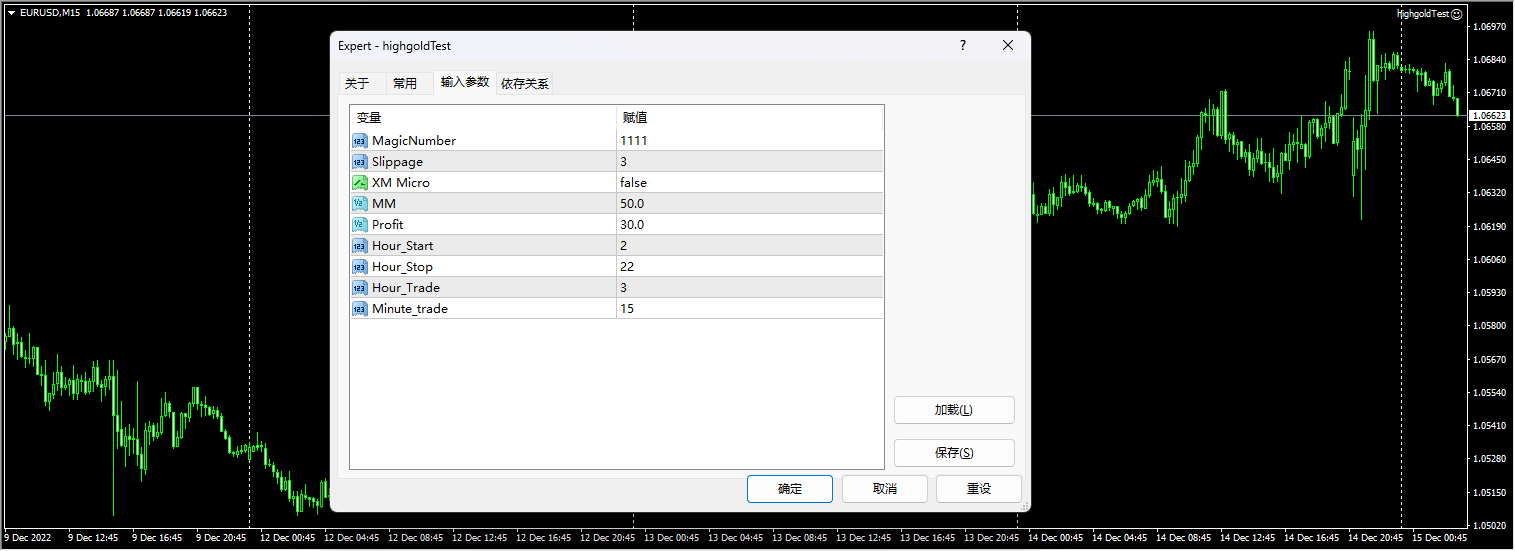Select the Slippage value 3
The image size is (1515, 551).
click(623, 162)
